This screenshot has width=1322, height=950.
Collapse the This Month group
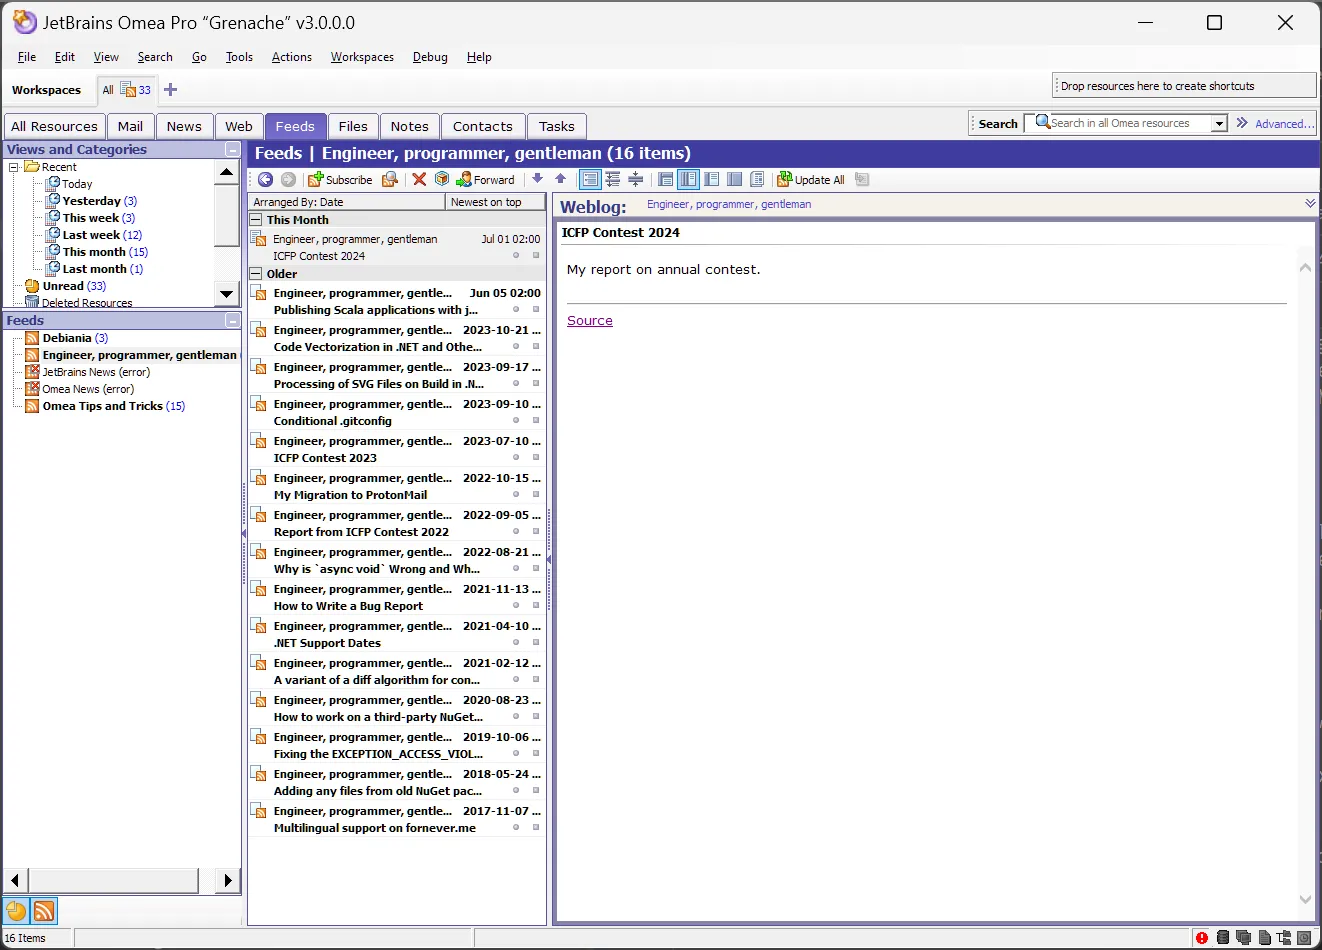click(257, 220)
